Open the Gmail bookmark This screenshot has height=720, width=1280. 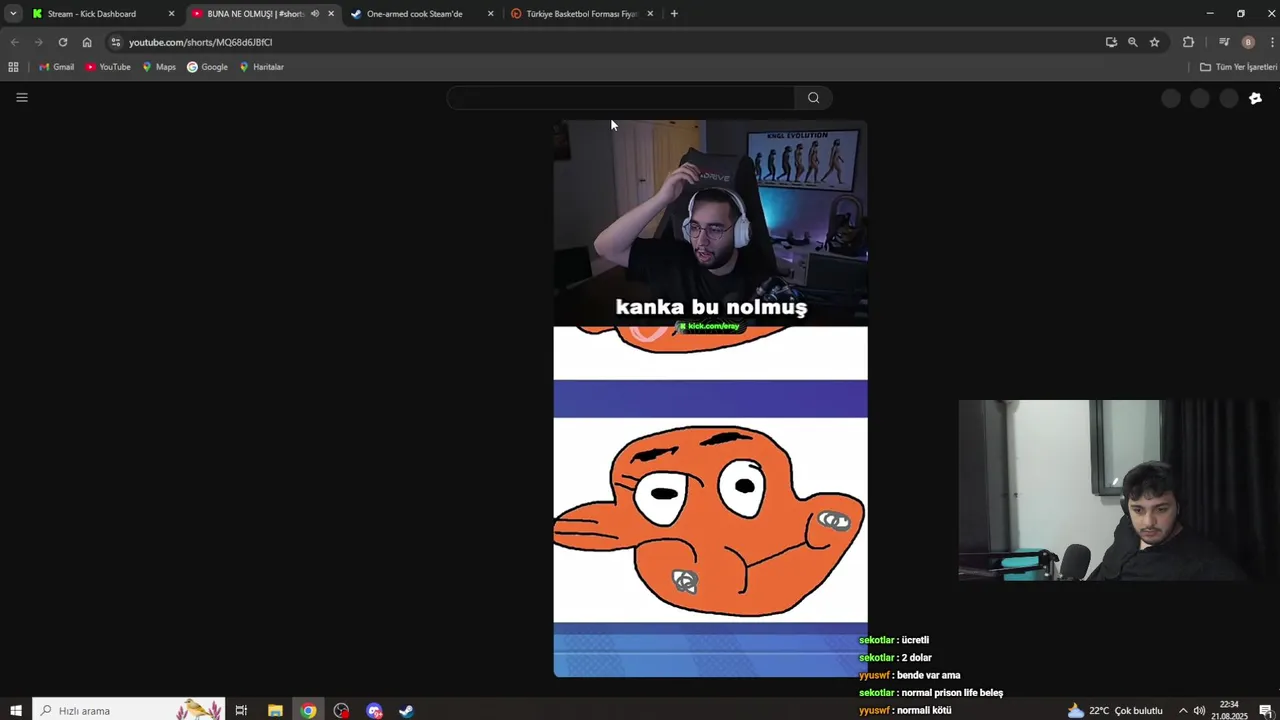click(x=56, y=67)
